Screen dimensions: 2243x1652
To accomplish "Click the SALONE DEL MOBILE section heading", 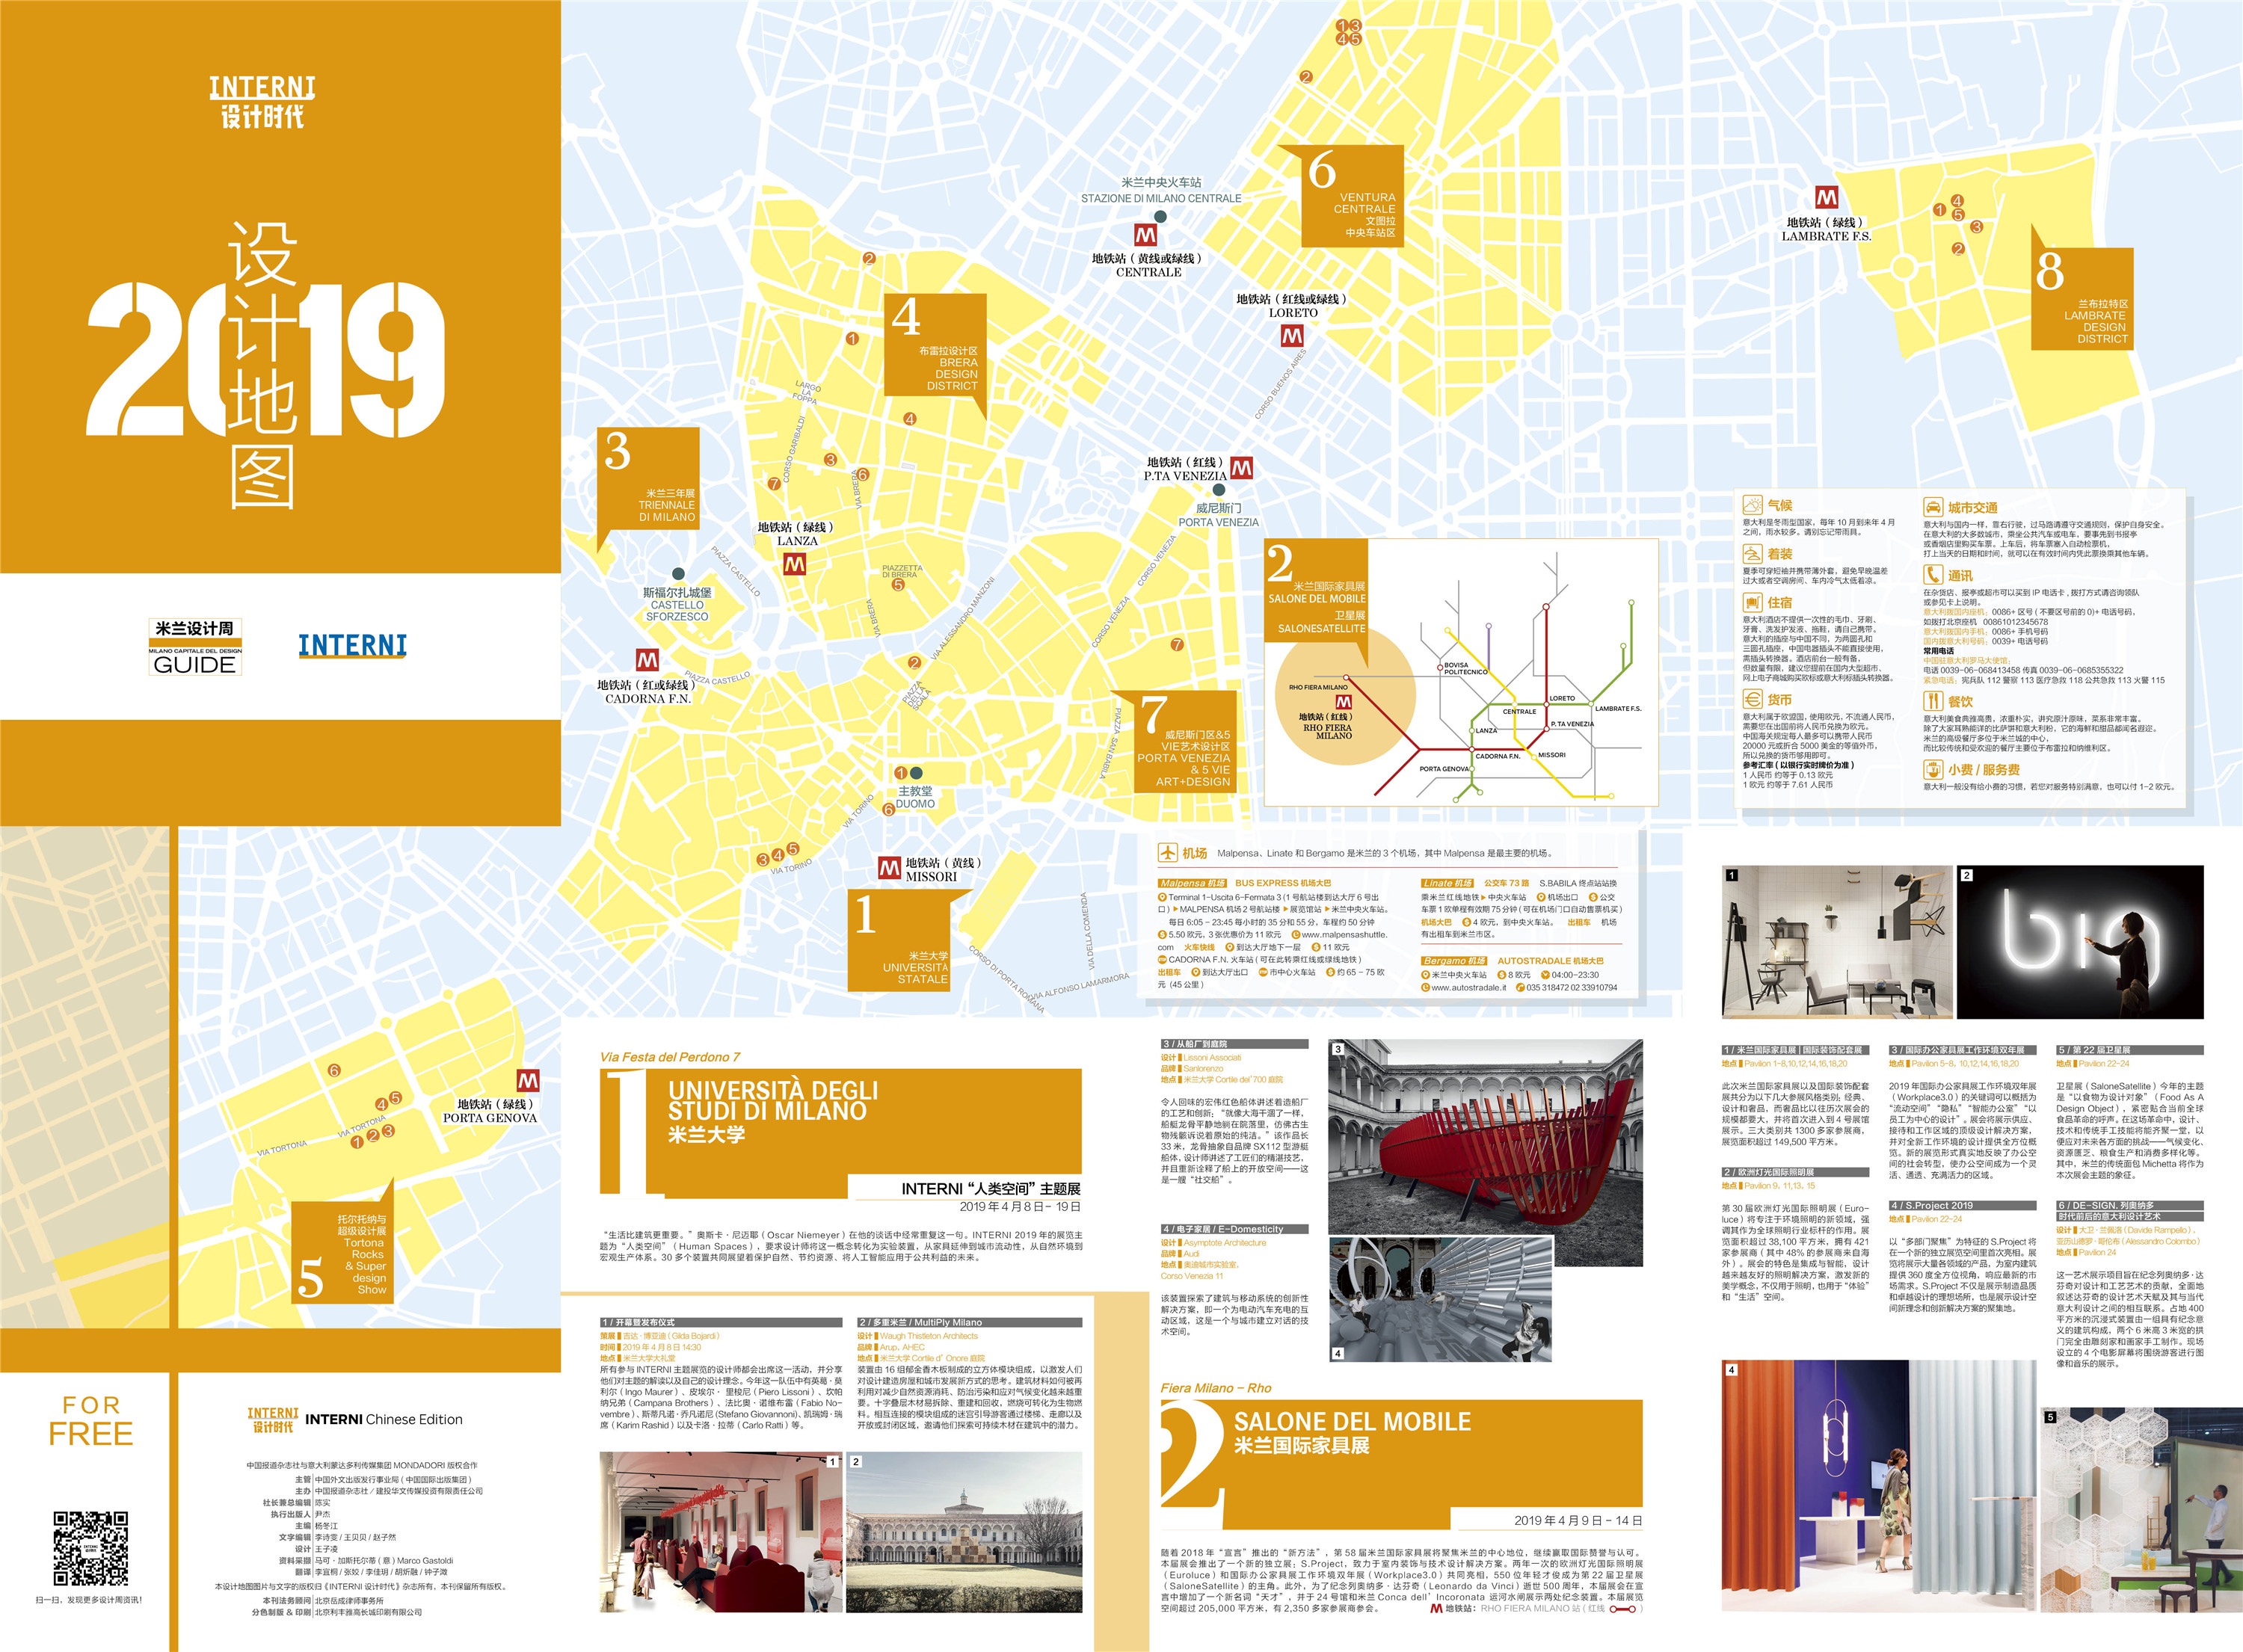I will click(1352, 1421).
